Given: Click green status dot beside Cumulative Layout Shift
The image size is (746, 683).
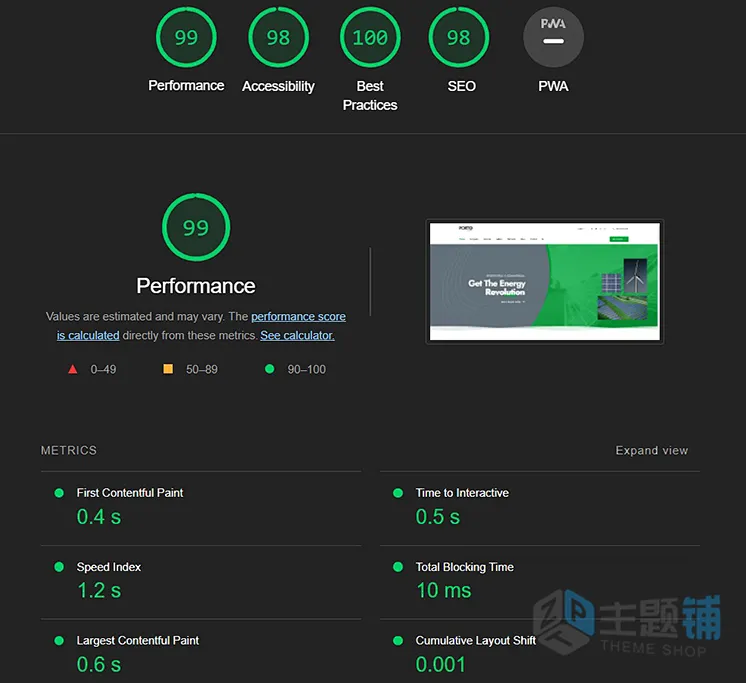Looking at the screenshot, I should click(398, 641).
